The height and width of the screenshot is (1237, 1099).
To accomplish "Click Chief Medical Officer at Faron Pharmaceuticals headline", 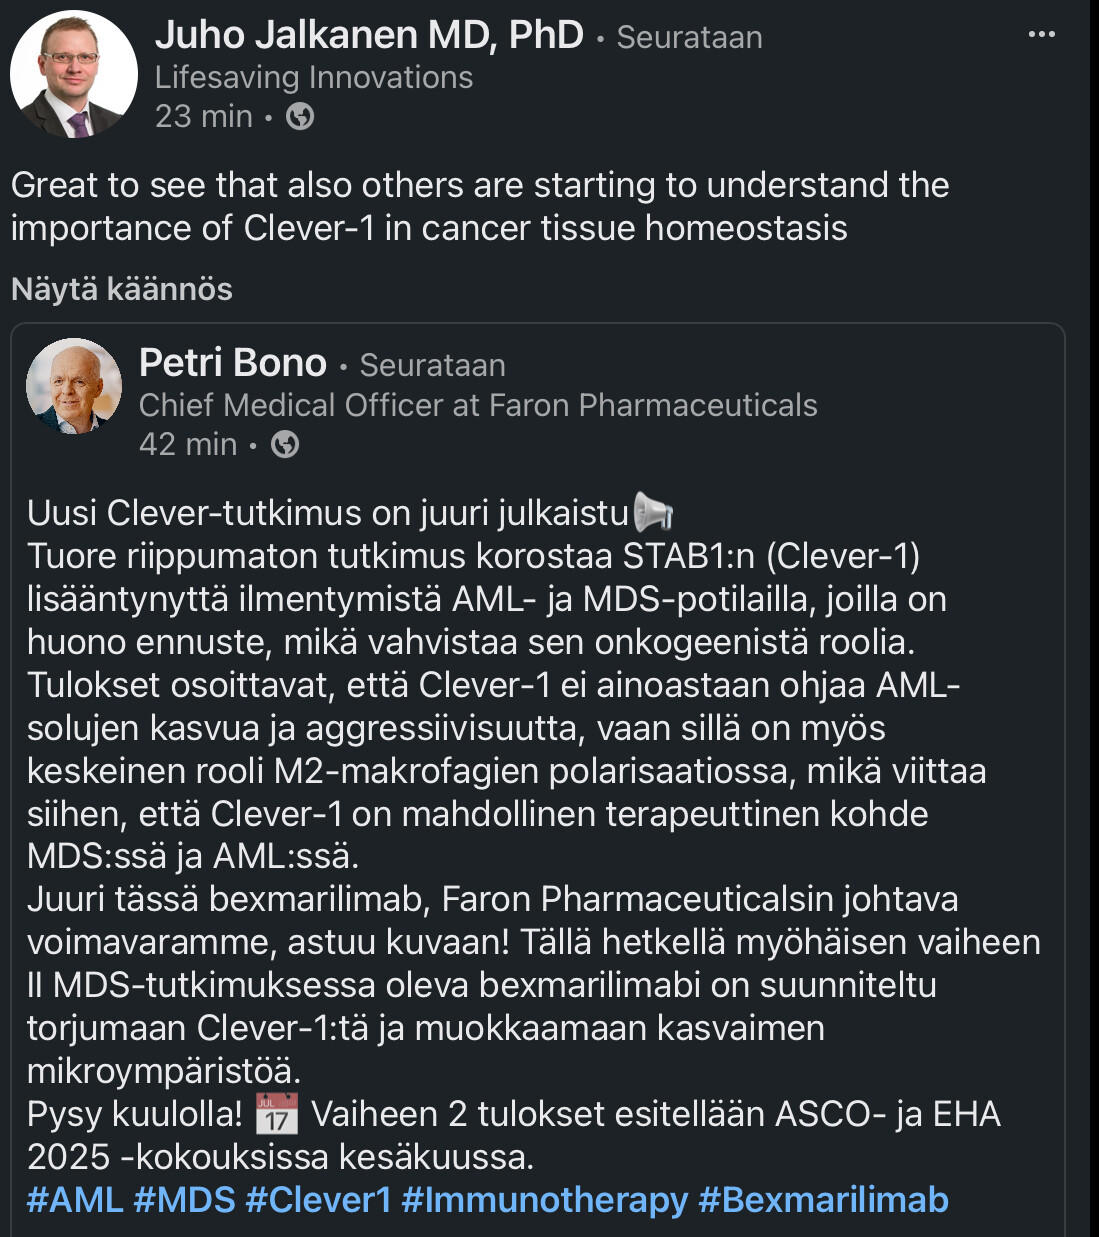I will click(x=478, y=405).
